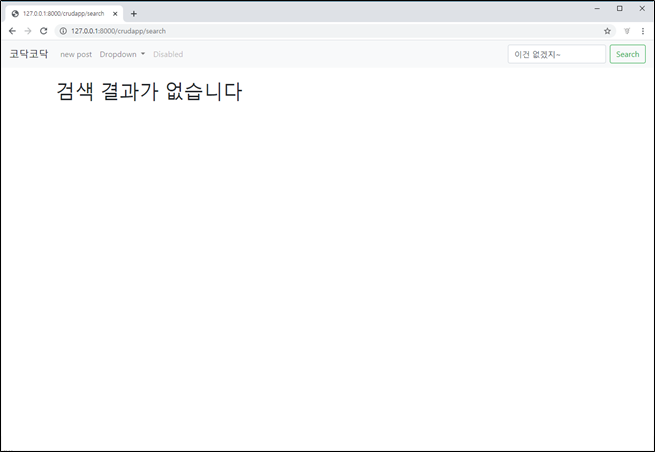Reload the current page
This screenshot has width=655, height=452.
coord(43,31)
